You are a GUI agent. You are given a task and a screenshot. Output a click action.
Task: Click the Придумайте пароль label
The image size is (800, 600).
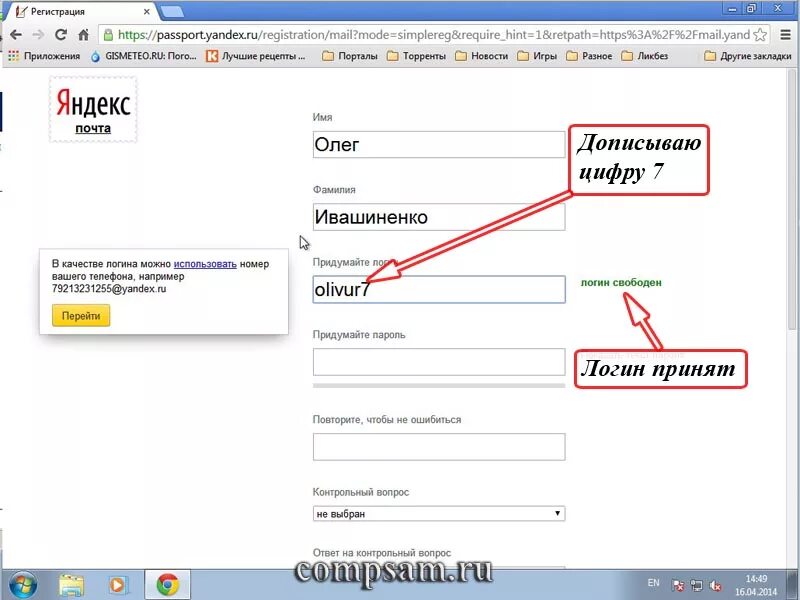point(359,335)
